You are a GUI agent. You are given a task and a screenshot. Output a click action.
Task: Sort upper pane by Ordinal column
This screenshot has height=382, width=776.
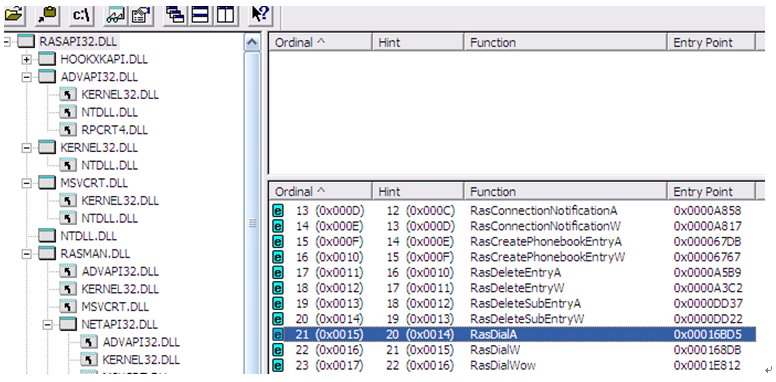pyautogui.click(x=320, y=43)
